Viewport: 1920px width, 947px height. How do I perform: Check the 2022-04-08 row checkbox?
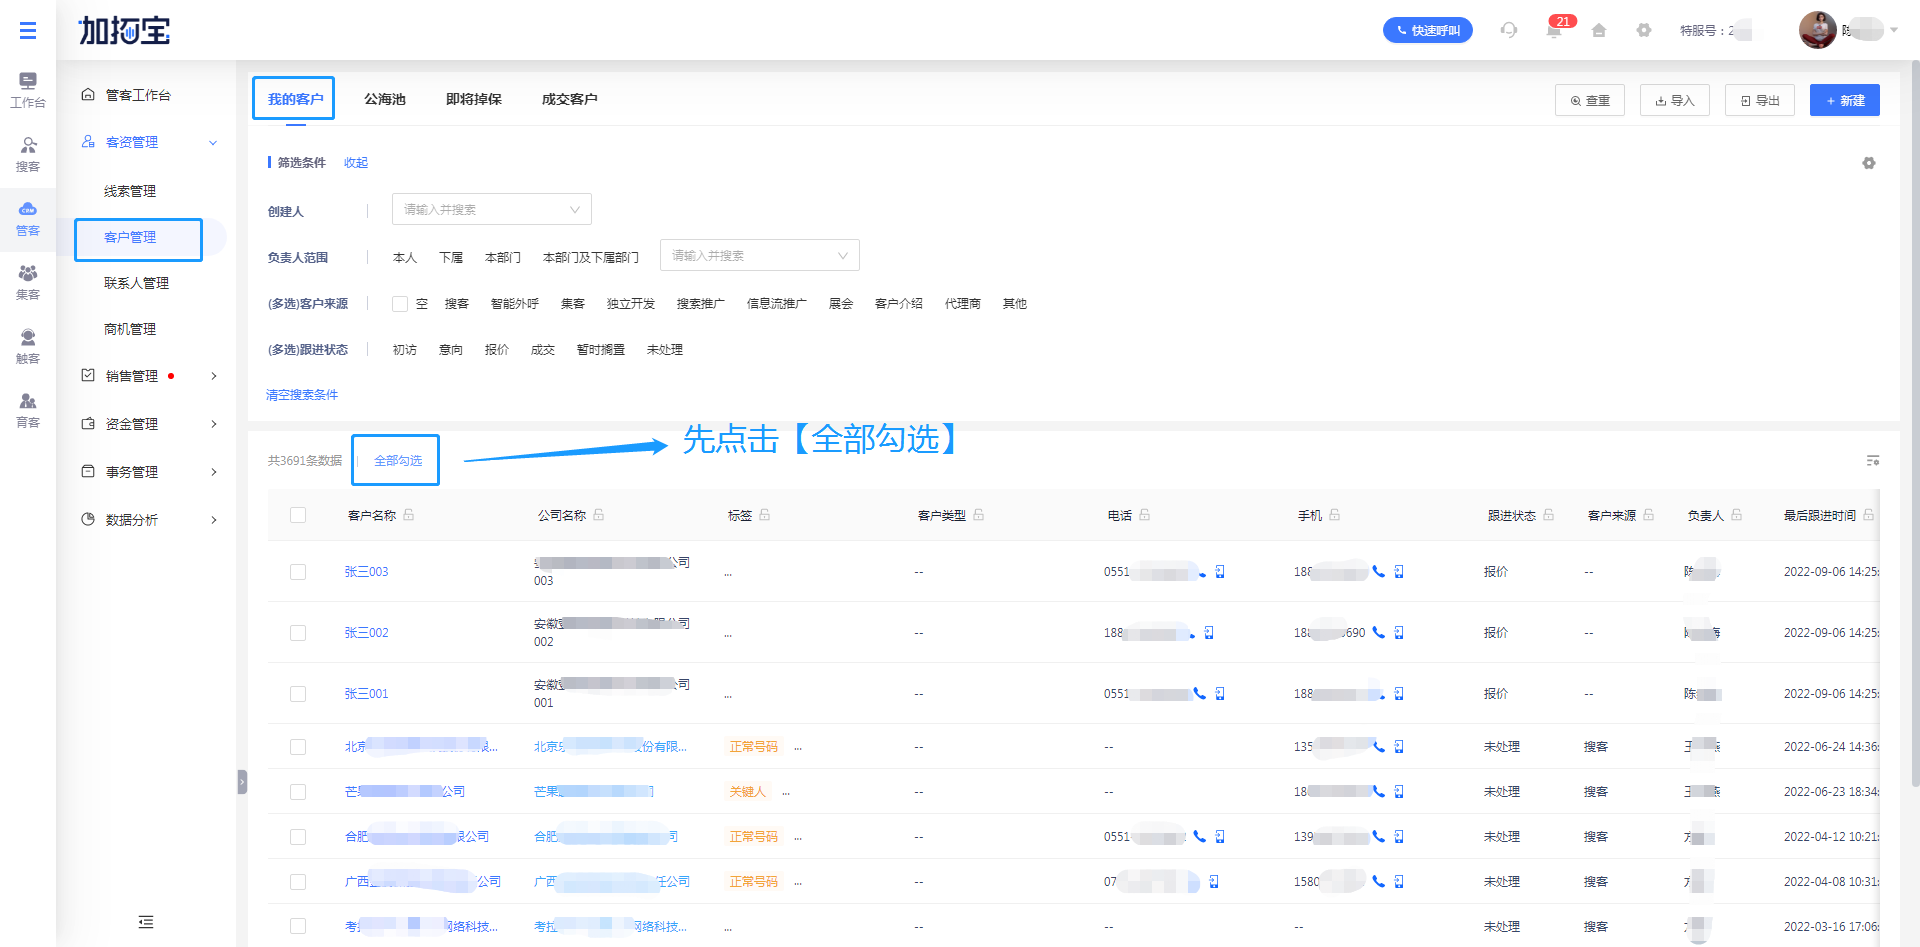(x=298, y=882)
